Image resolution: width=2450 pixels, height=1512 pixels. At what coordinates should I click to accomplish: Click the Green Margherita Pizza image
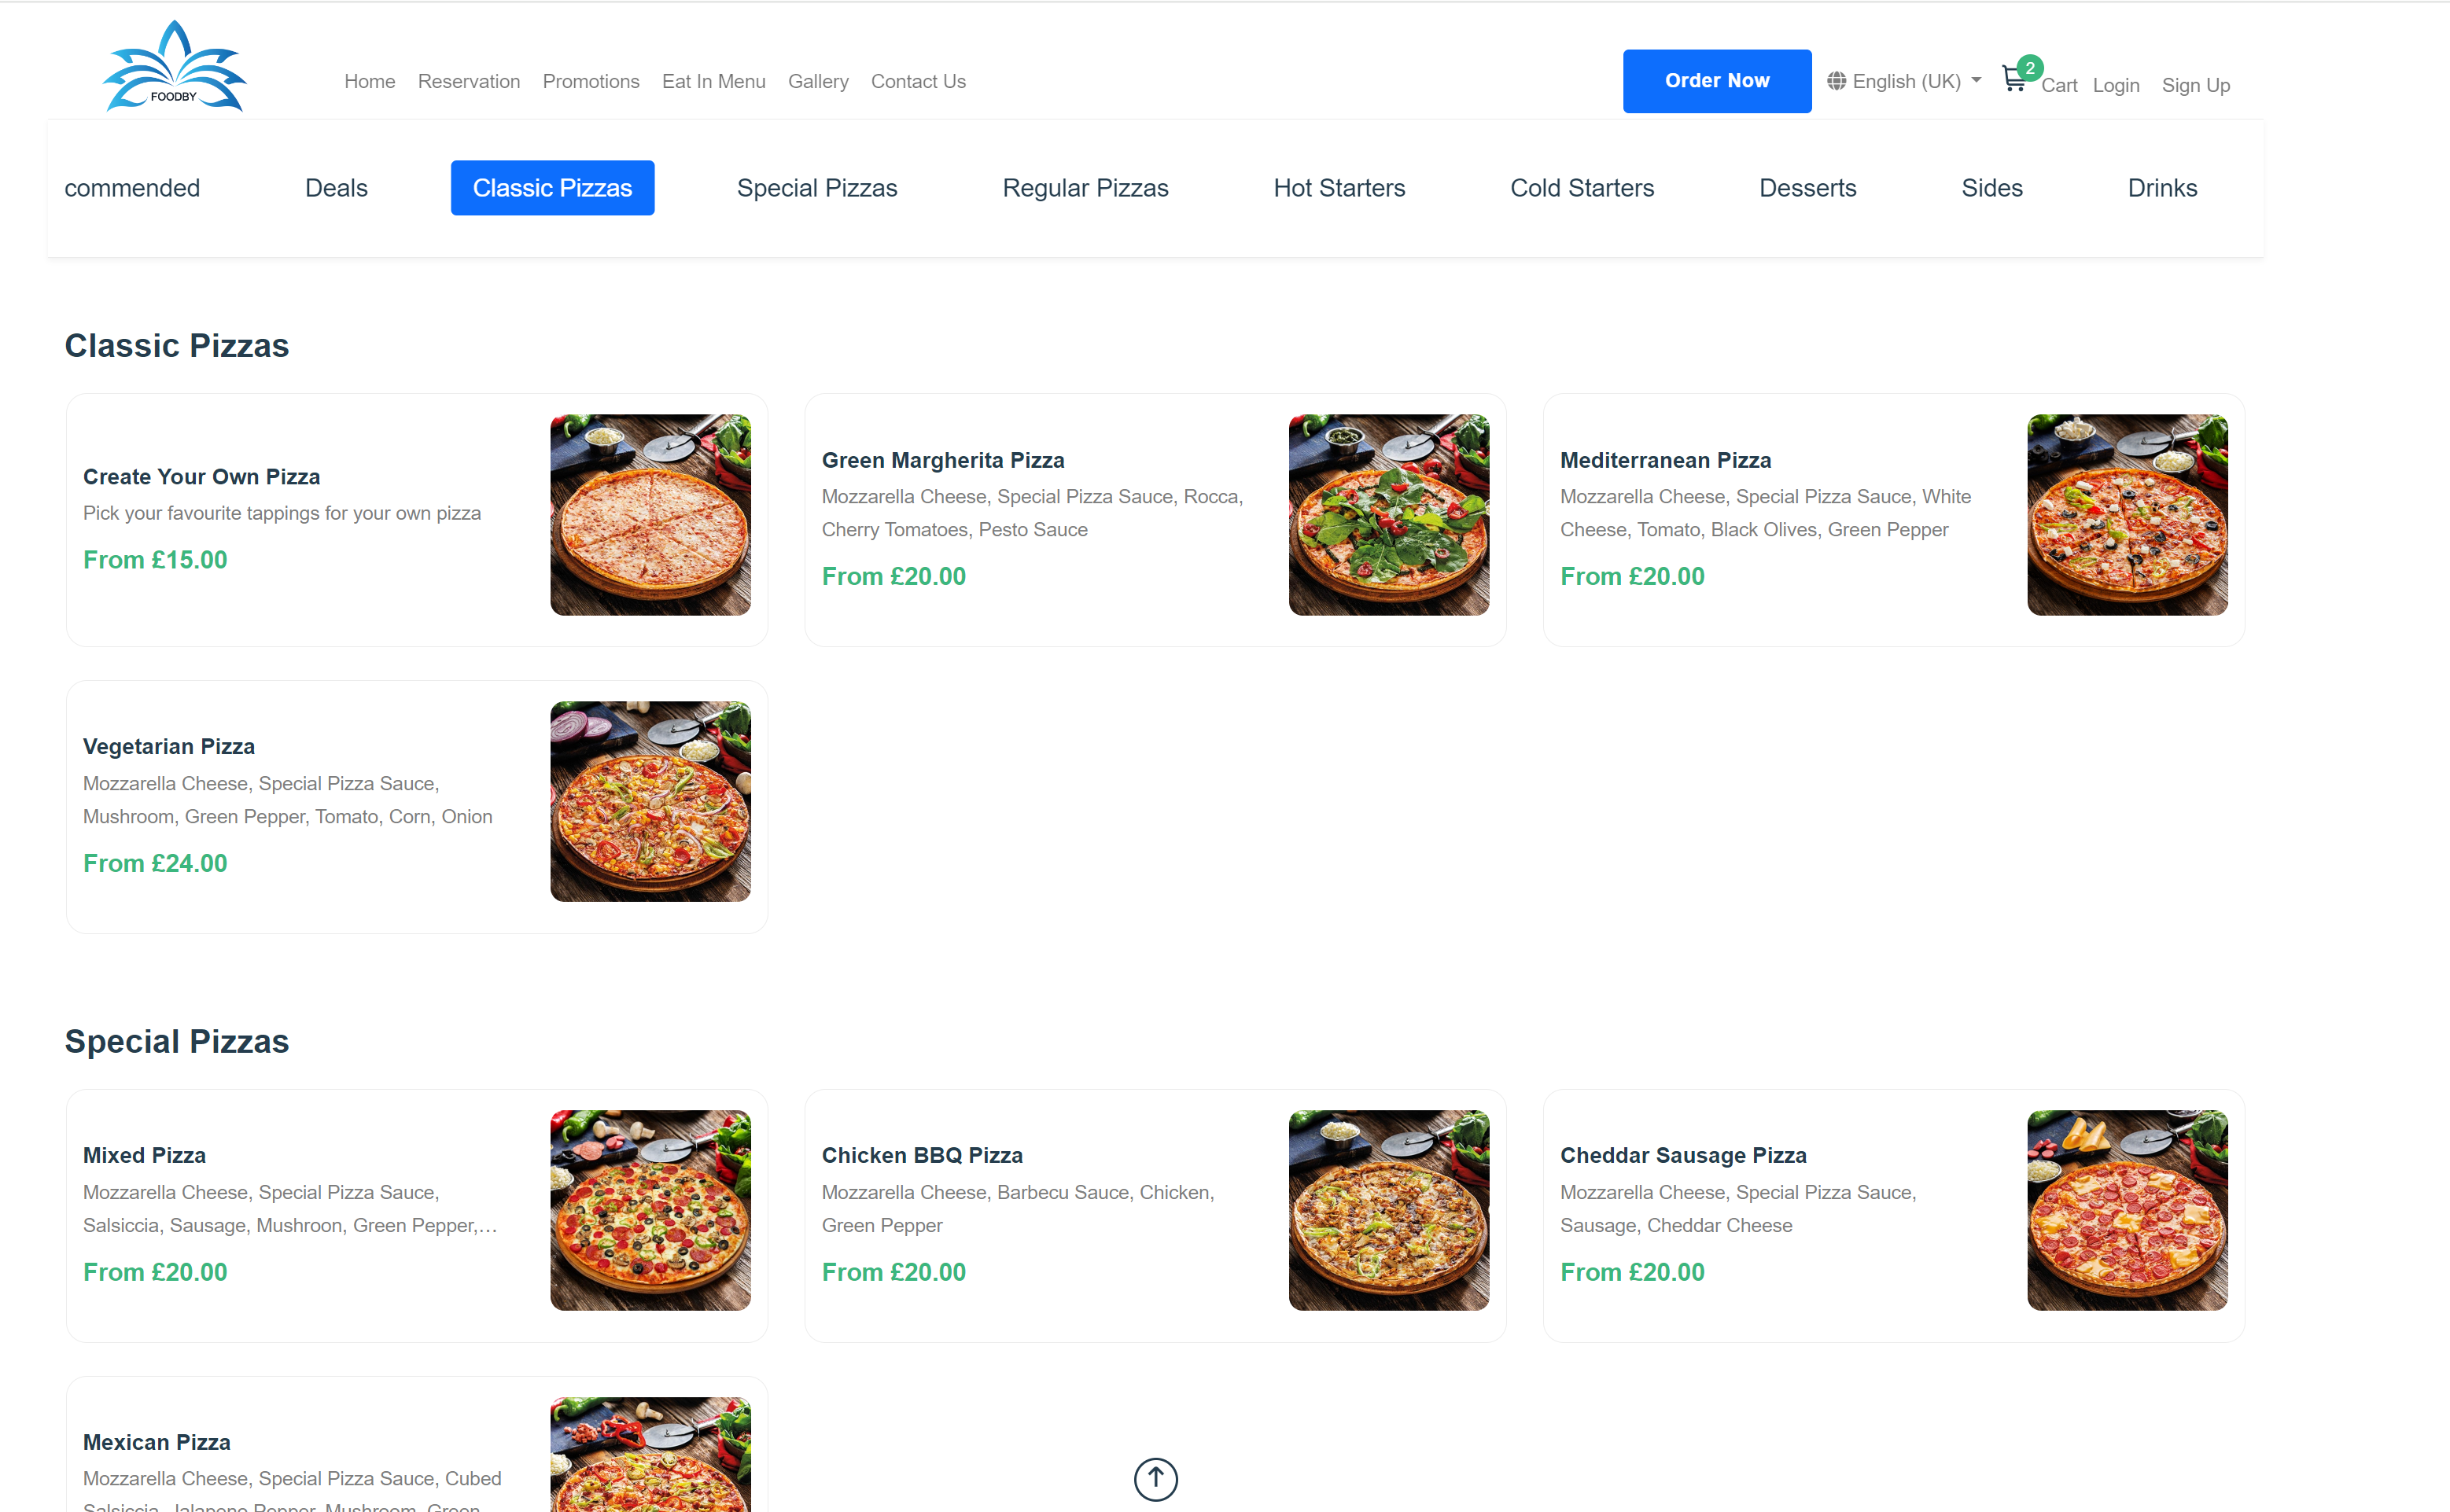pyautogui.click(x=1388, y=514)
